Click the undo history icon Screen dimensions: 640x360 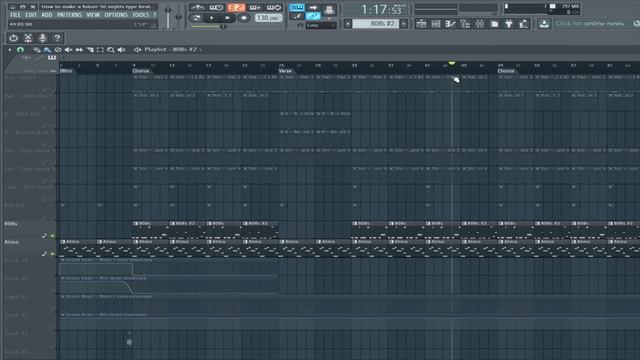[x=13, y=38]
